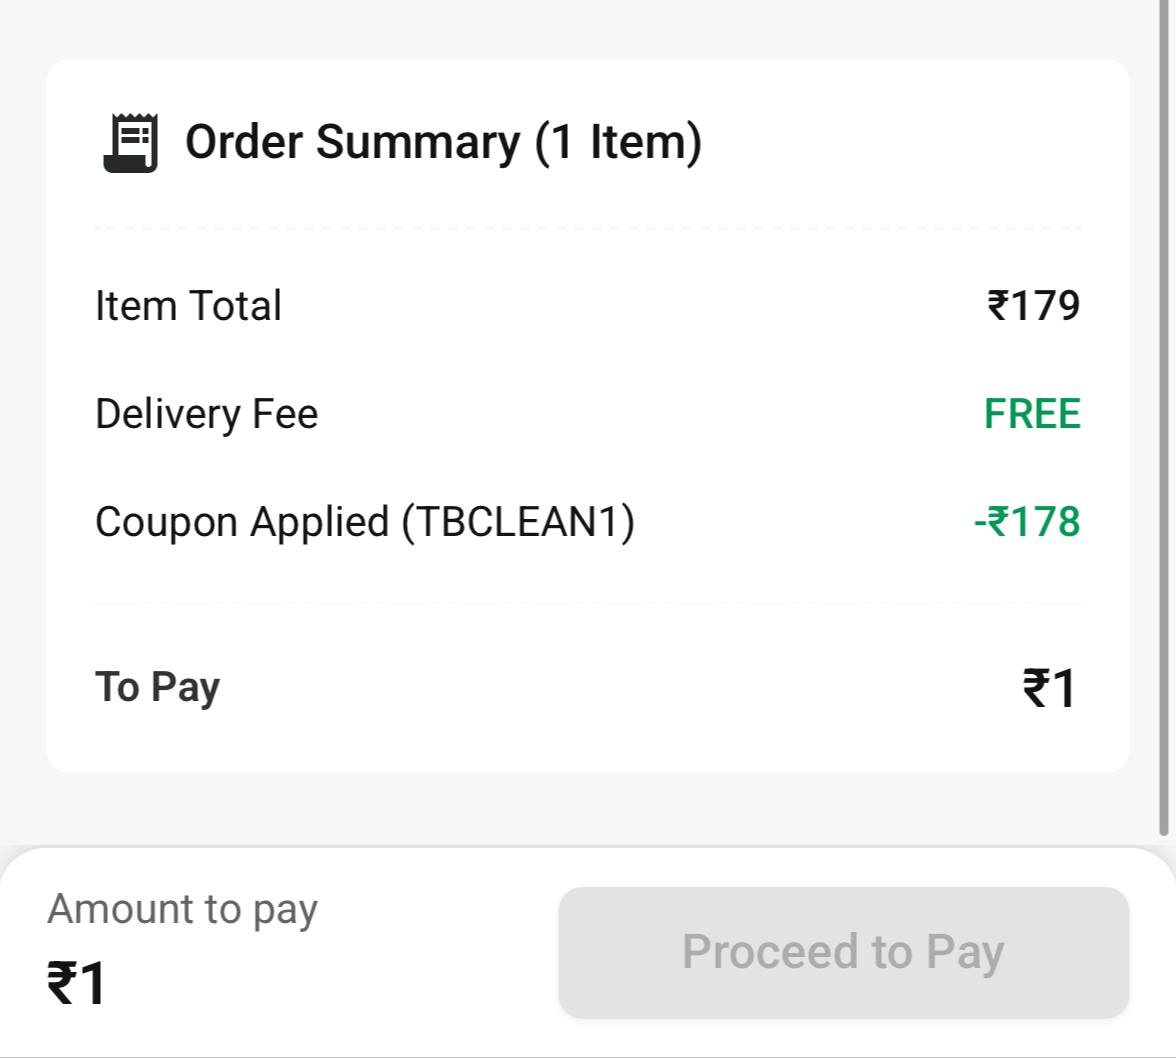Tap the ₹1 amount in To Pay row
Screen dimensions: 1176x1058
click(1049, 689)
